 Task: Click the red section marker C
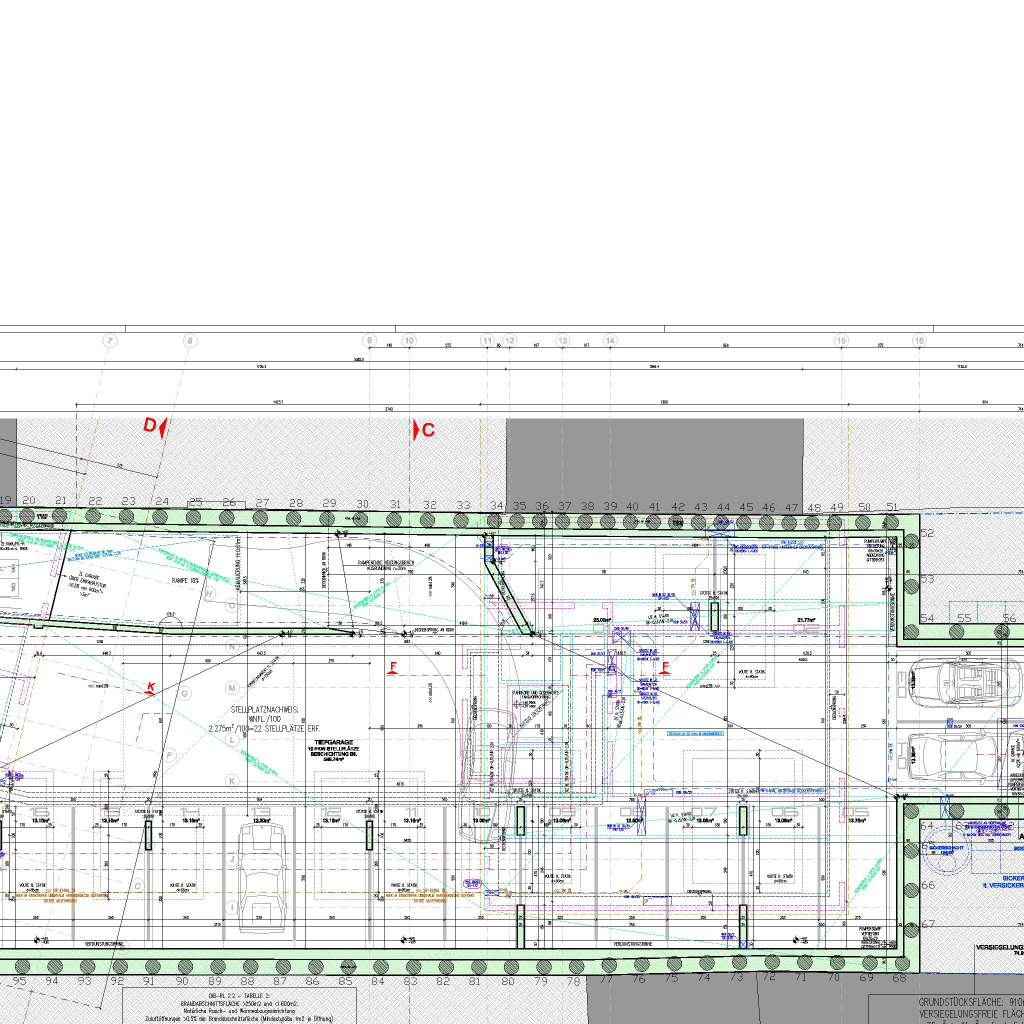point(426,430)
